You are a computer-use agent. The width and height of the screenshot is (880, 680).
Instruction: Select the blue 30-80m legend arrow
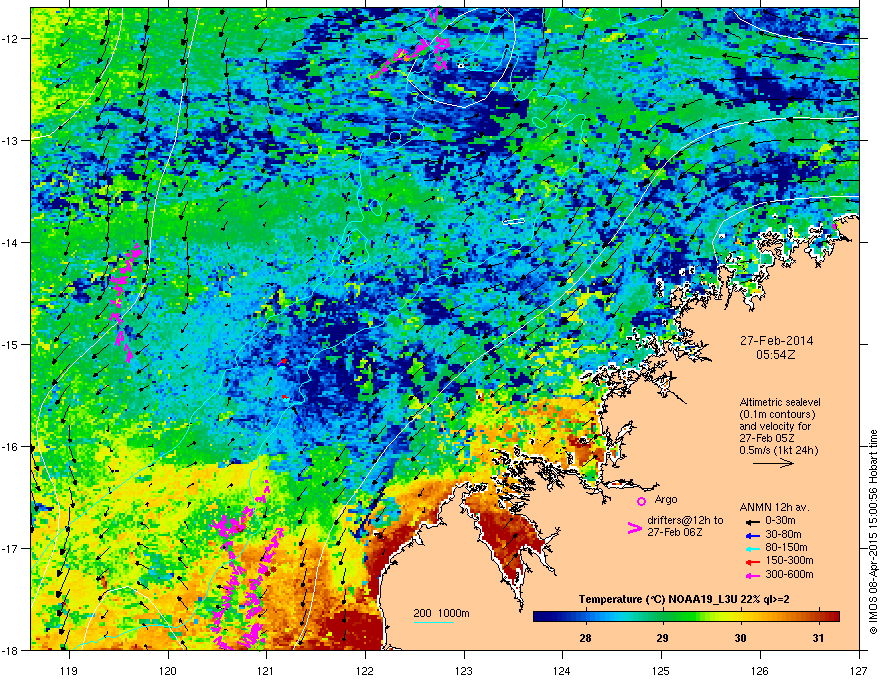pyautogui.click(x=753, y=535)
